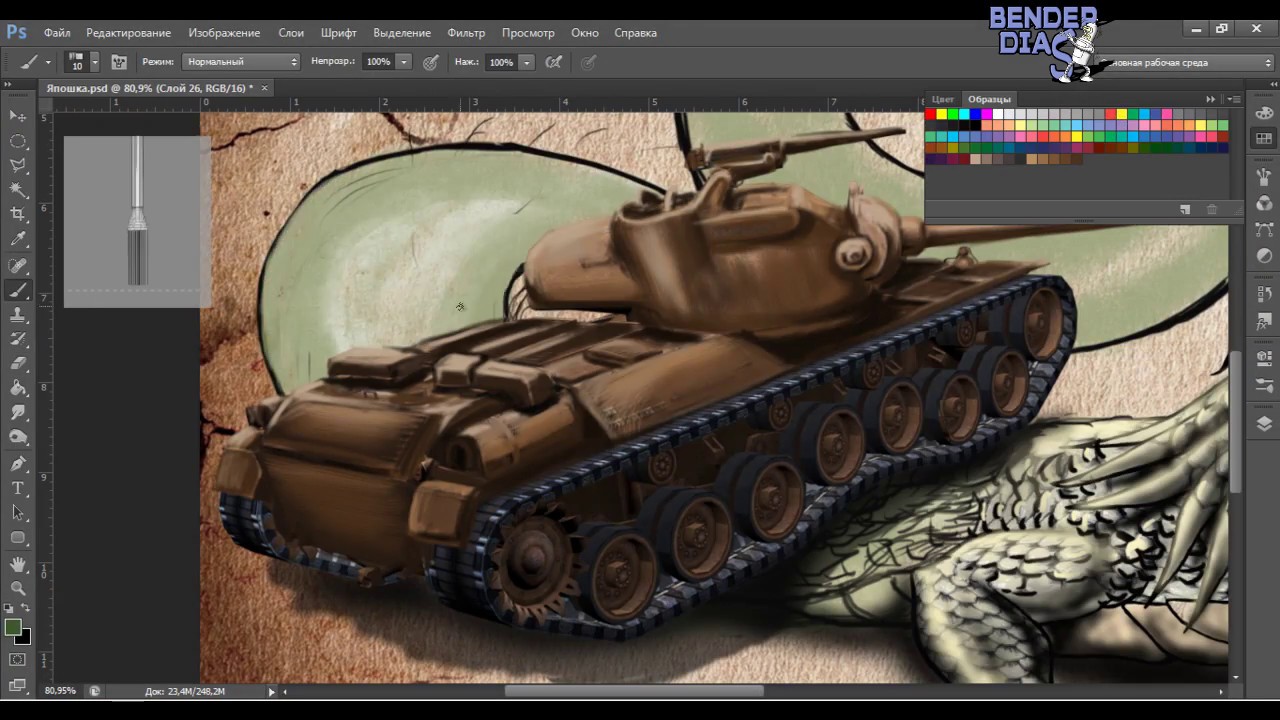Image resolution: width=1280 pixels, height=720 pixels.
Task: Toggle pressure control for opacity
Action: coord(431,62)
